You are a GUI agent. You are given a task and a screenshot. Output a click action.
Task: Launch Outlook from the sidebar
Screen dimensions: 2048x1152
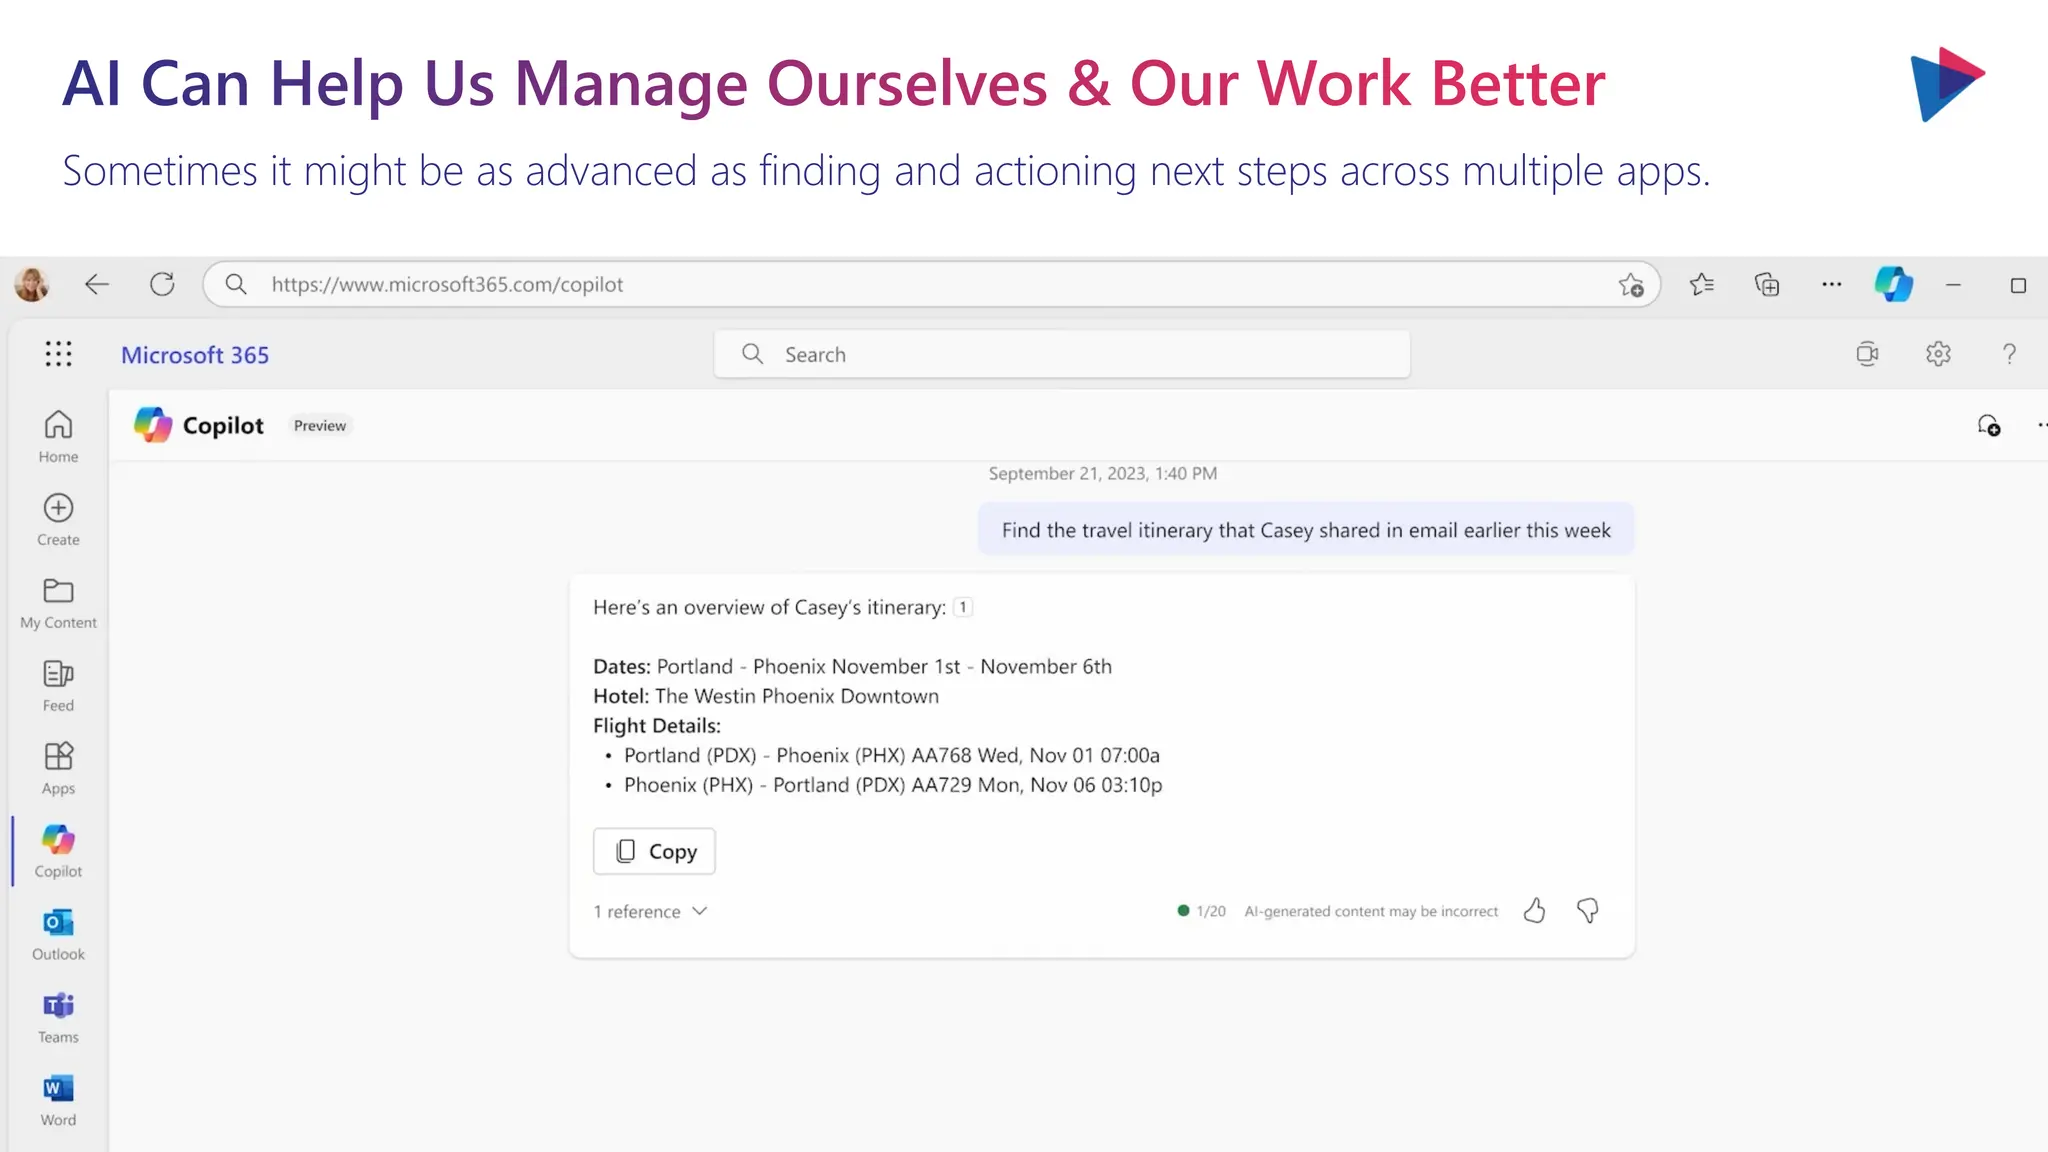[x=58, y=935]
